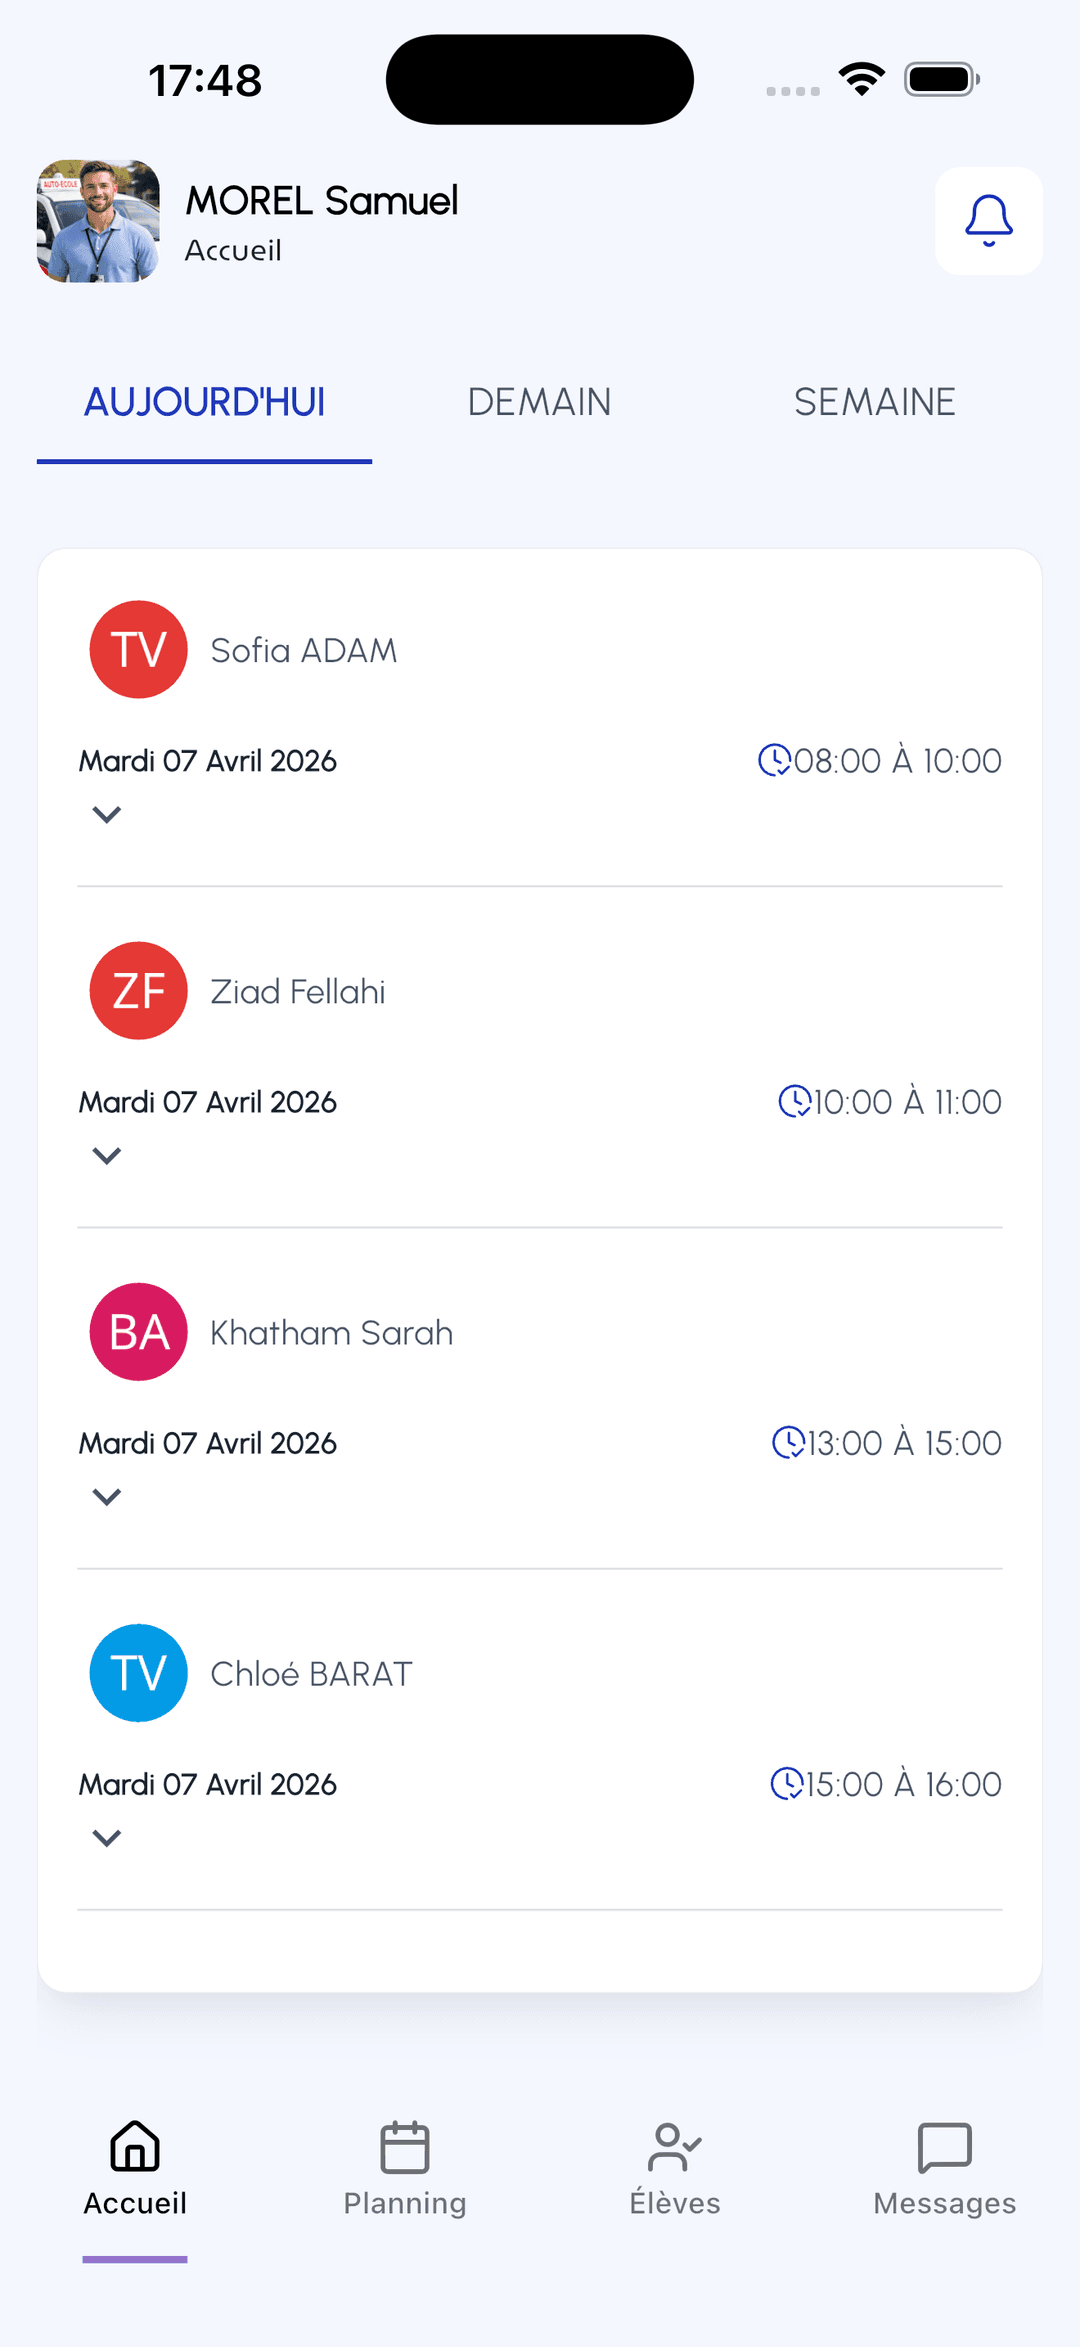This screenshot has width=1080, height=2347.
Task: Open the Planning calendar icon
Action: (x=405, y=2146)
